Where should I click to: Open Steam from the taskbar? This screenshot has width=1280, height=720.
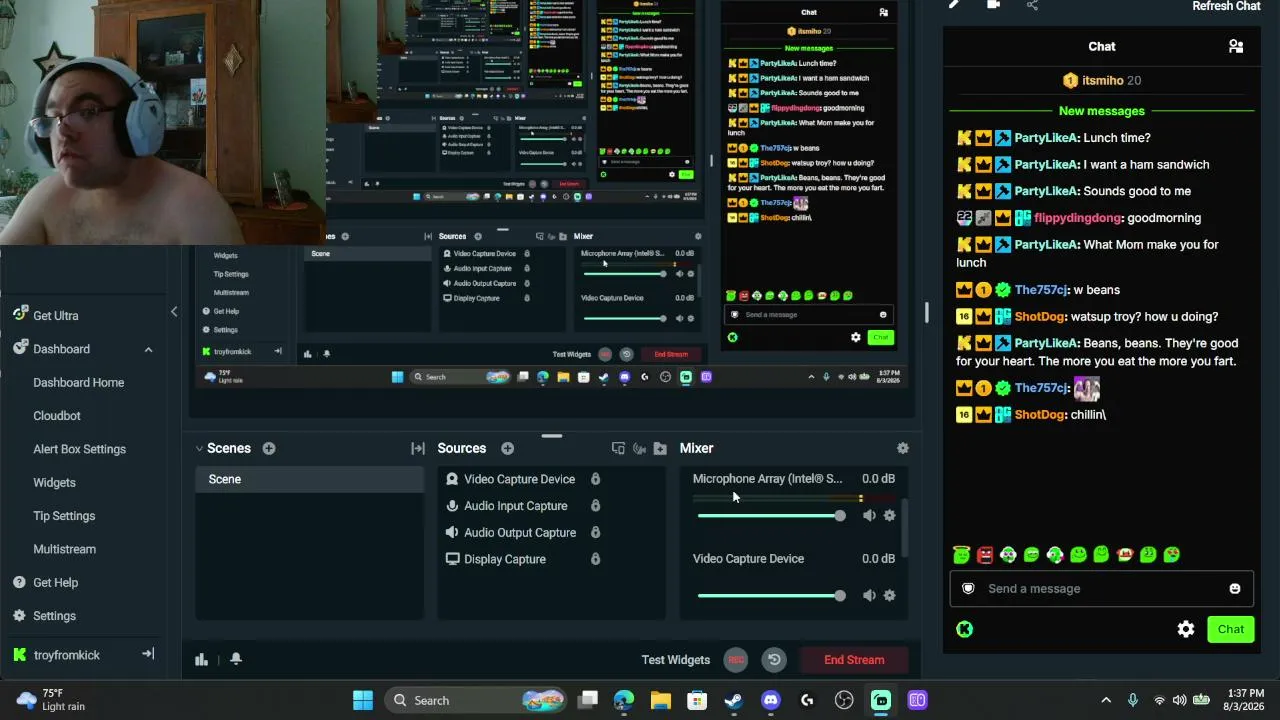tap(734, 700)
